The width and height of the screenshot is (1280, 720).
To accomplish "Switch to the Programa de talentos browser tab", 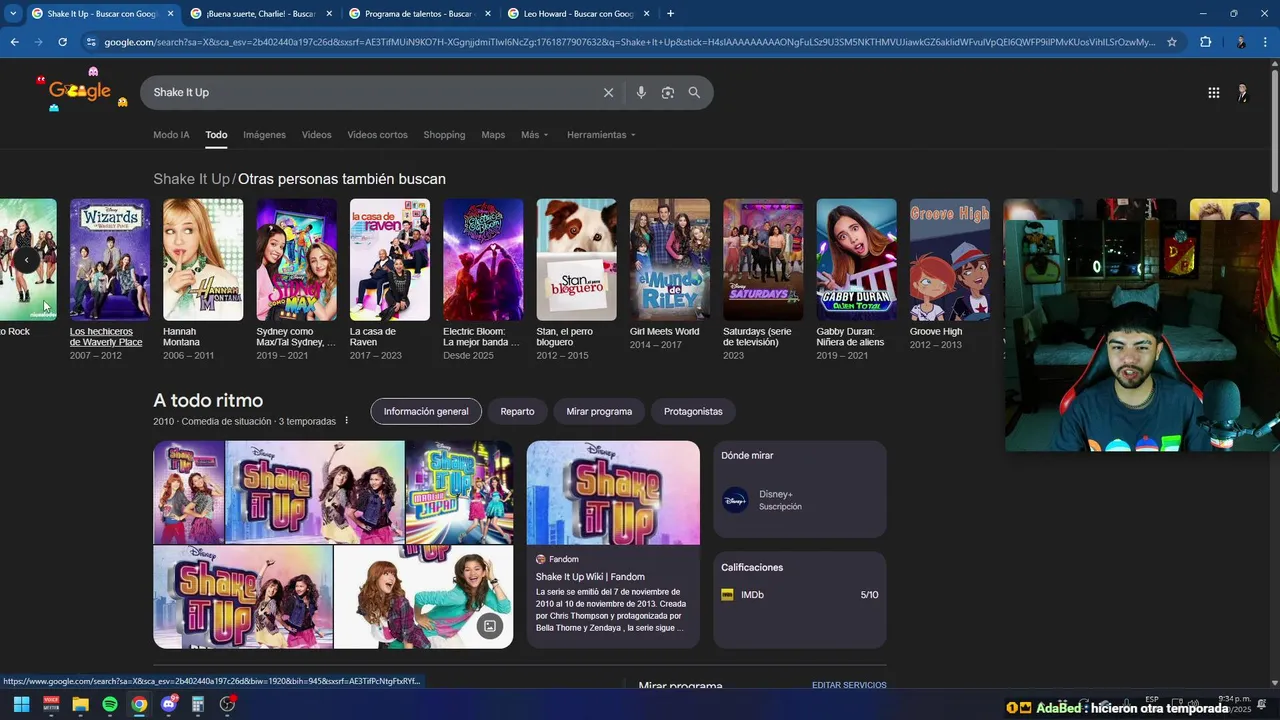I will point(418,14).
